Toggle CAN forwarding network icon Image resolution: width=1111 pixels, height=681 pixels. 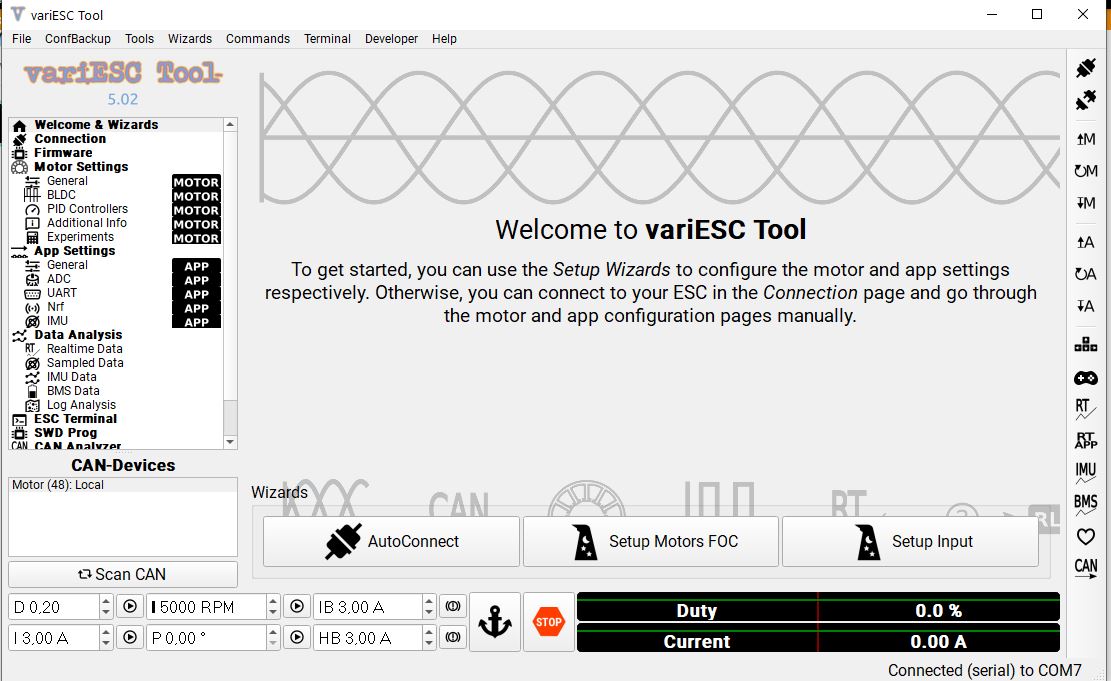(1085, 345)
